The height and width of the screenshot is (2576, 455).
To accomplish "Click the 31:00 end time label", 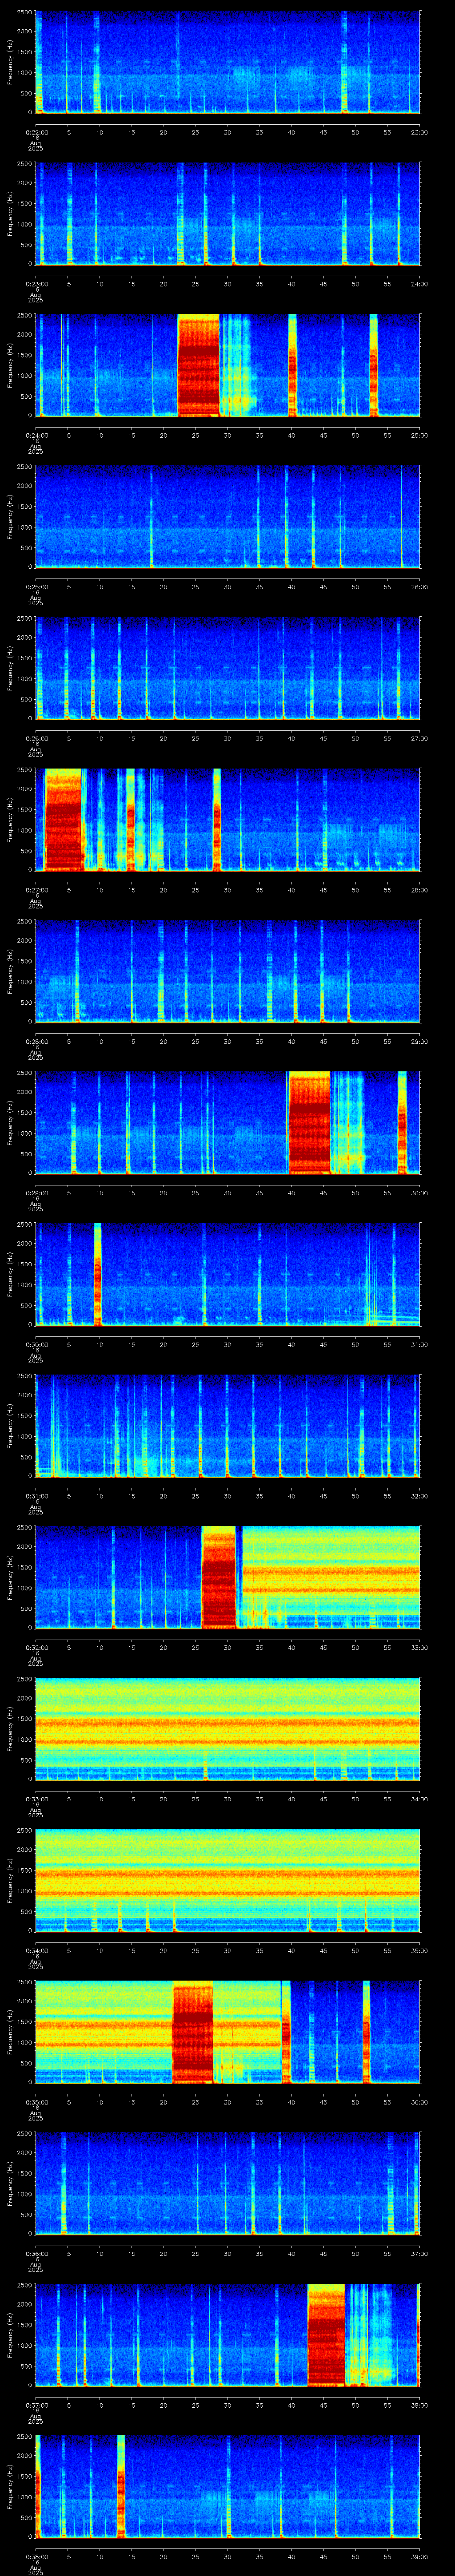I will coord(420,1344).
